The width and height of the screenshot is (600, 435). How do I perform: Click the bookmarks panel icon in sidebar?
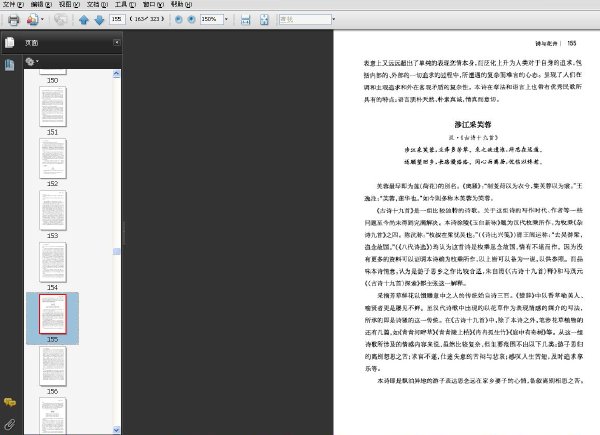coord(10,65)
